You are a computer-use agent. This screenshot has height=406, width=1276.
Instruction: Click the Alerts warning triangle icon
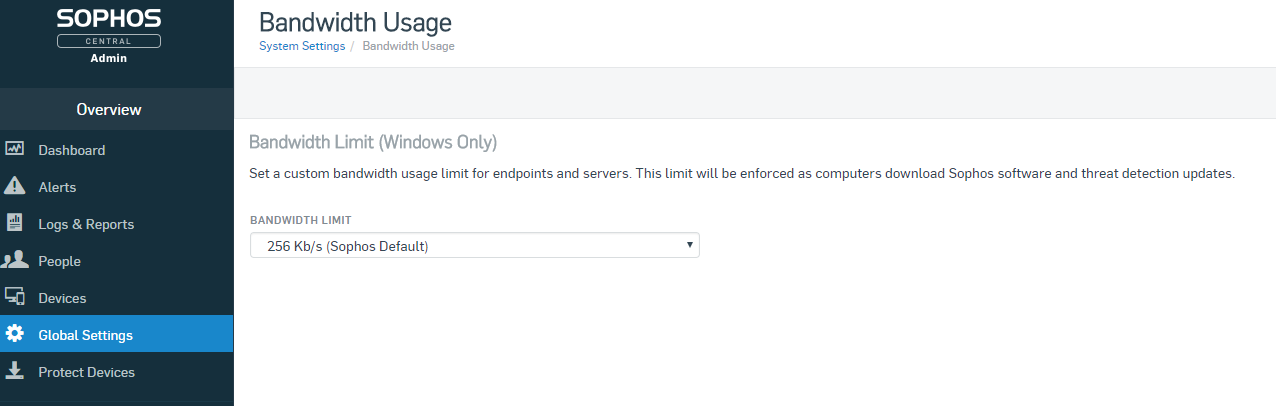pos(15,186)
